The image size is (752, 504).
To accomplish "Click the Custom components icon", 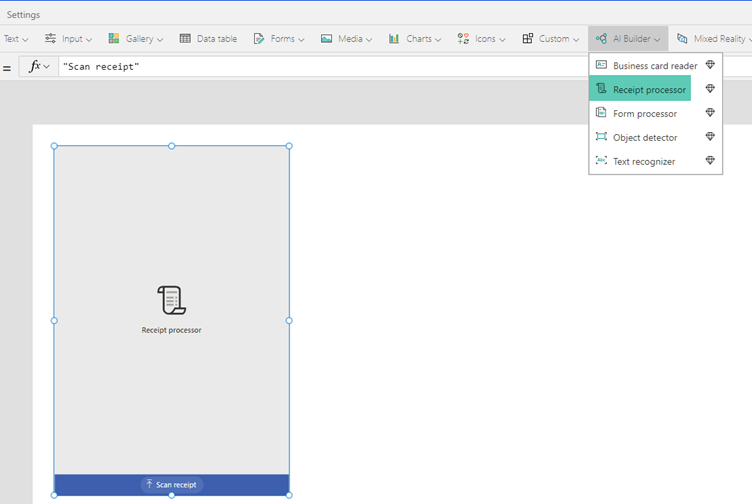I will click(528, 38).
